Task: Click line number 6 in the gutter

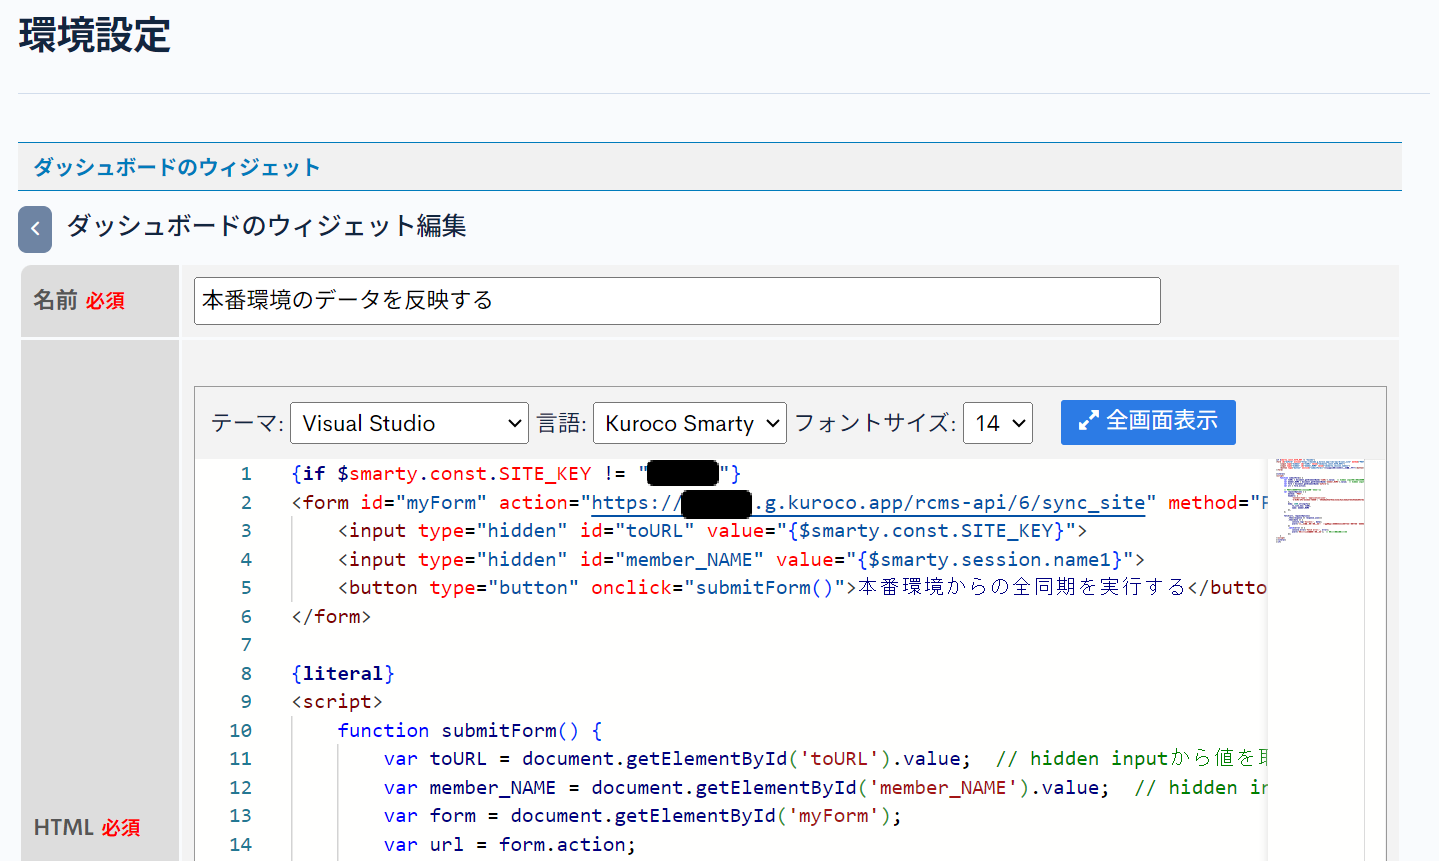Action: (x=246, y=617)
